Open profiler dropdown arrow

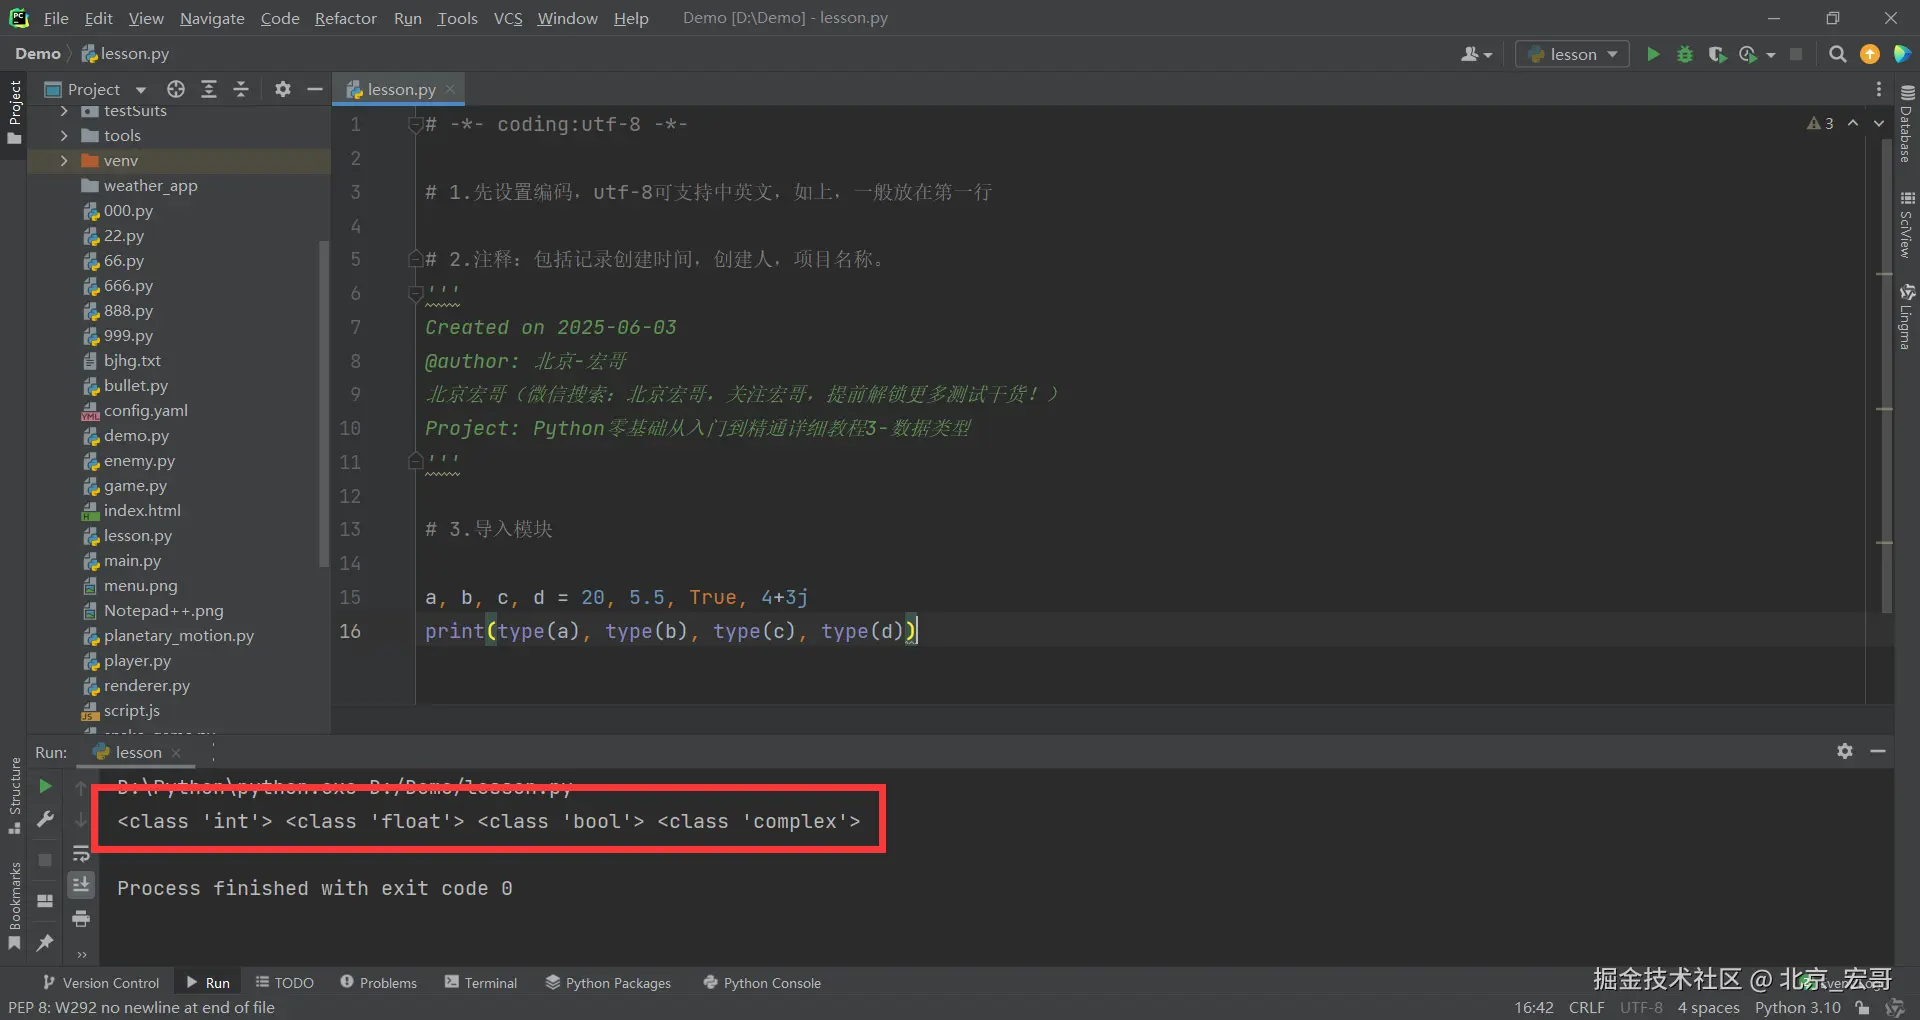(1770, 55)
